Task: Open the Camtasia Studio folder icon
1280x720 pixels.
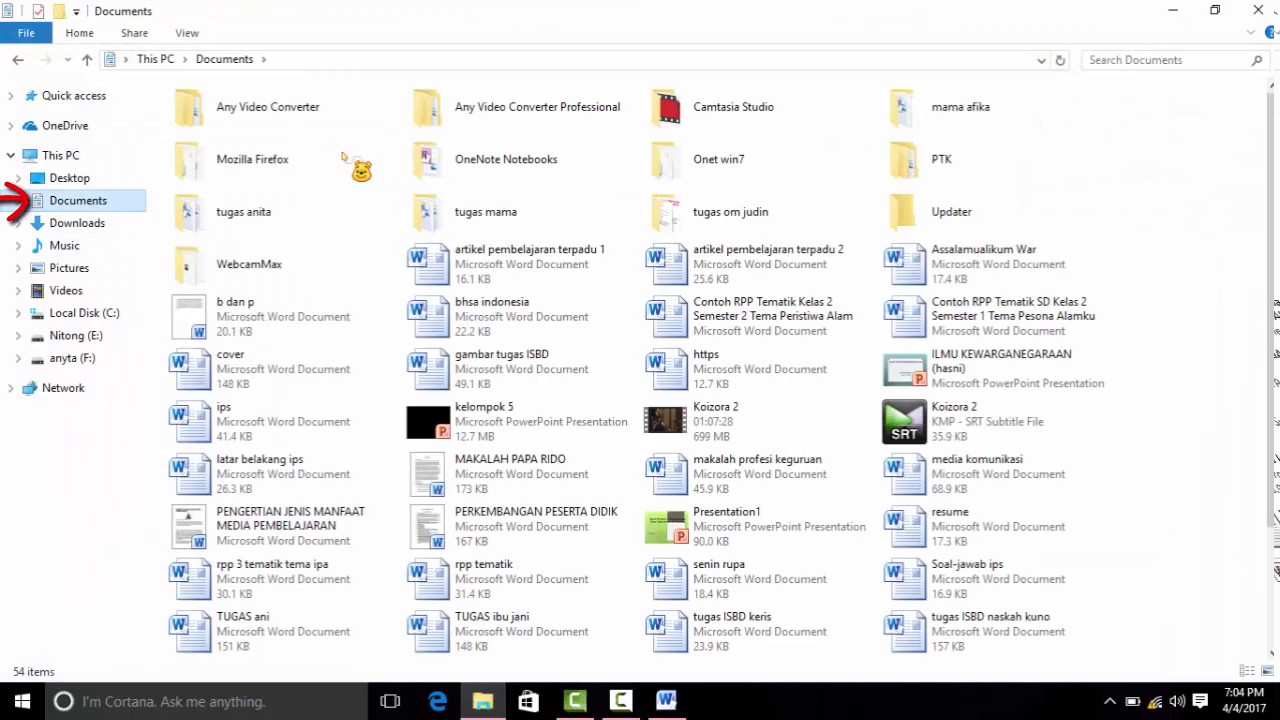Action: pos(666,107)
